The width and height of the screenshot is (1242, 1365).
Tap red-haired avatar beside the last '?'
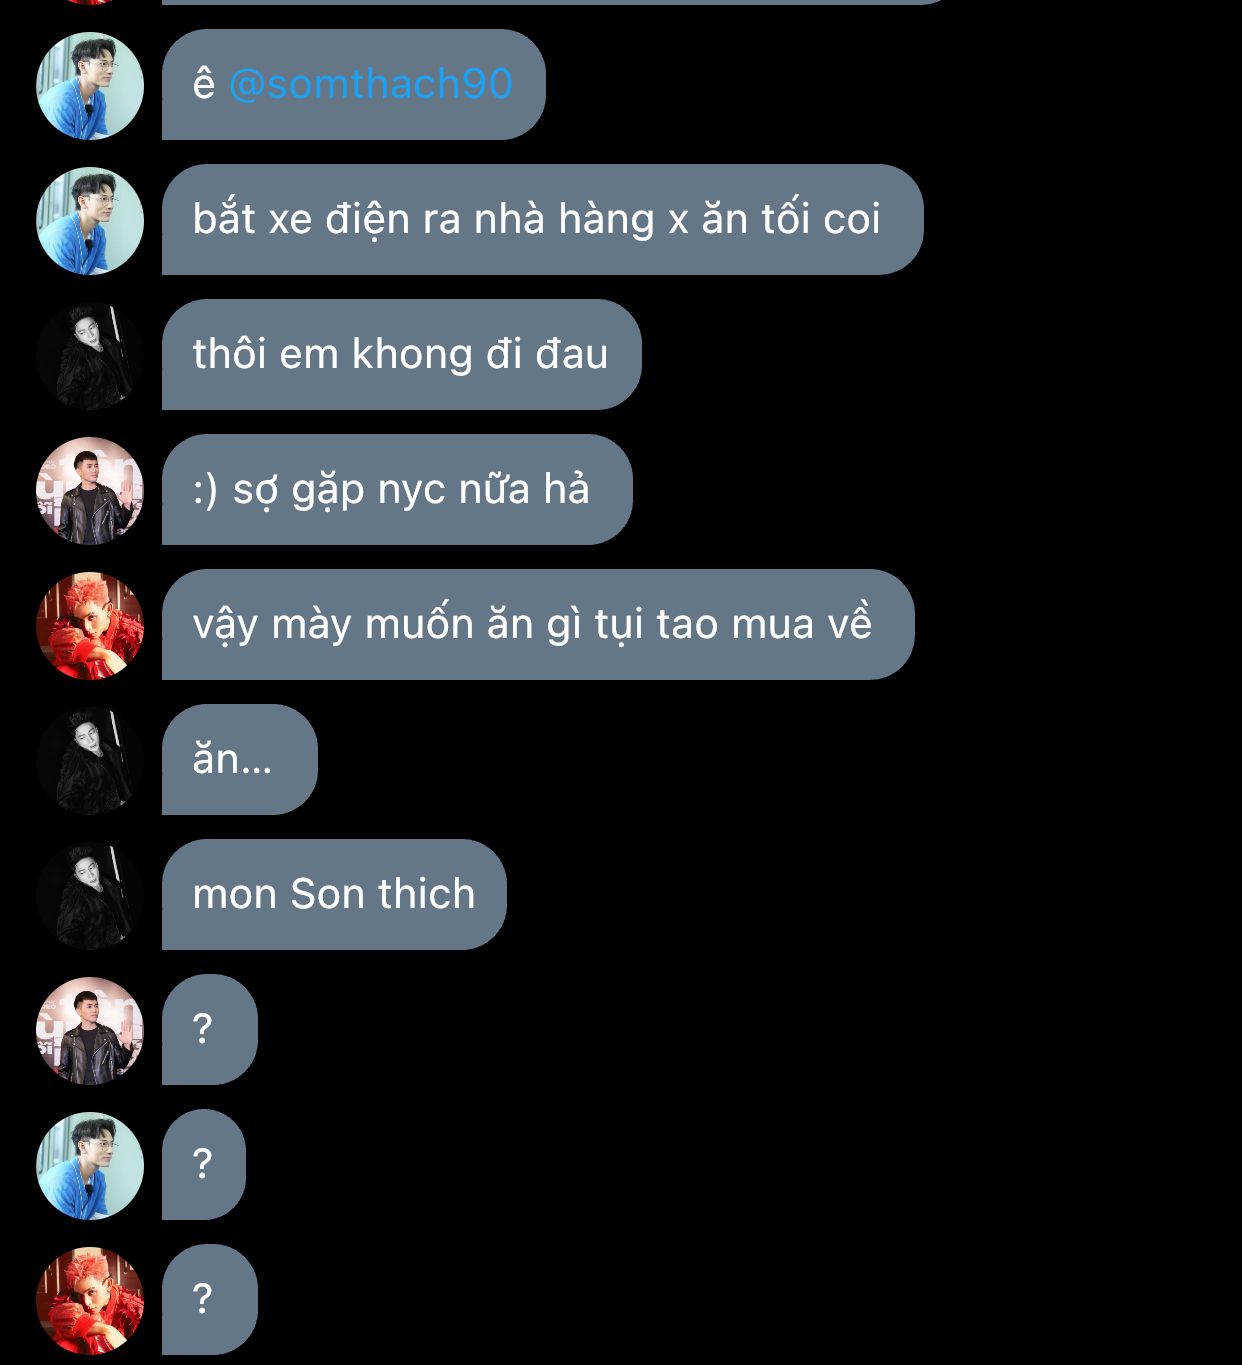click(x=90, y=1300)
